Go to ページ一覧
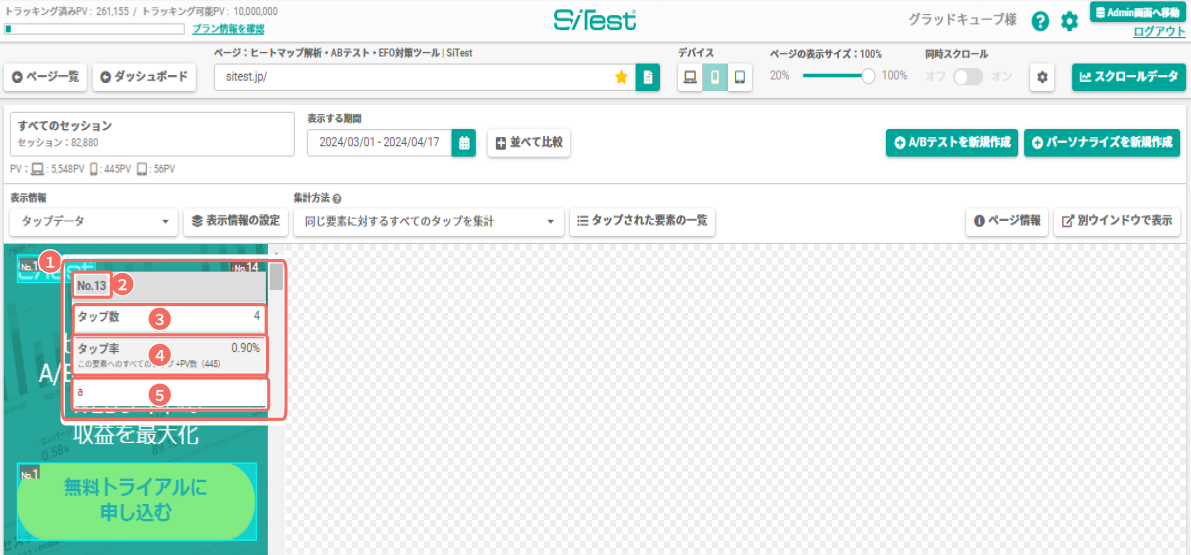The height and width of the screenshot is (555, 1191). [46, 77]
